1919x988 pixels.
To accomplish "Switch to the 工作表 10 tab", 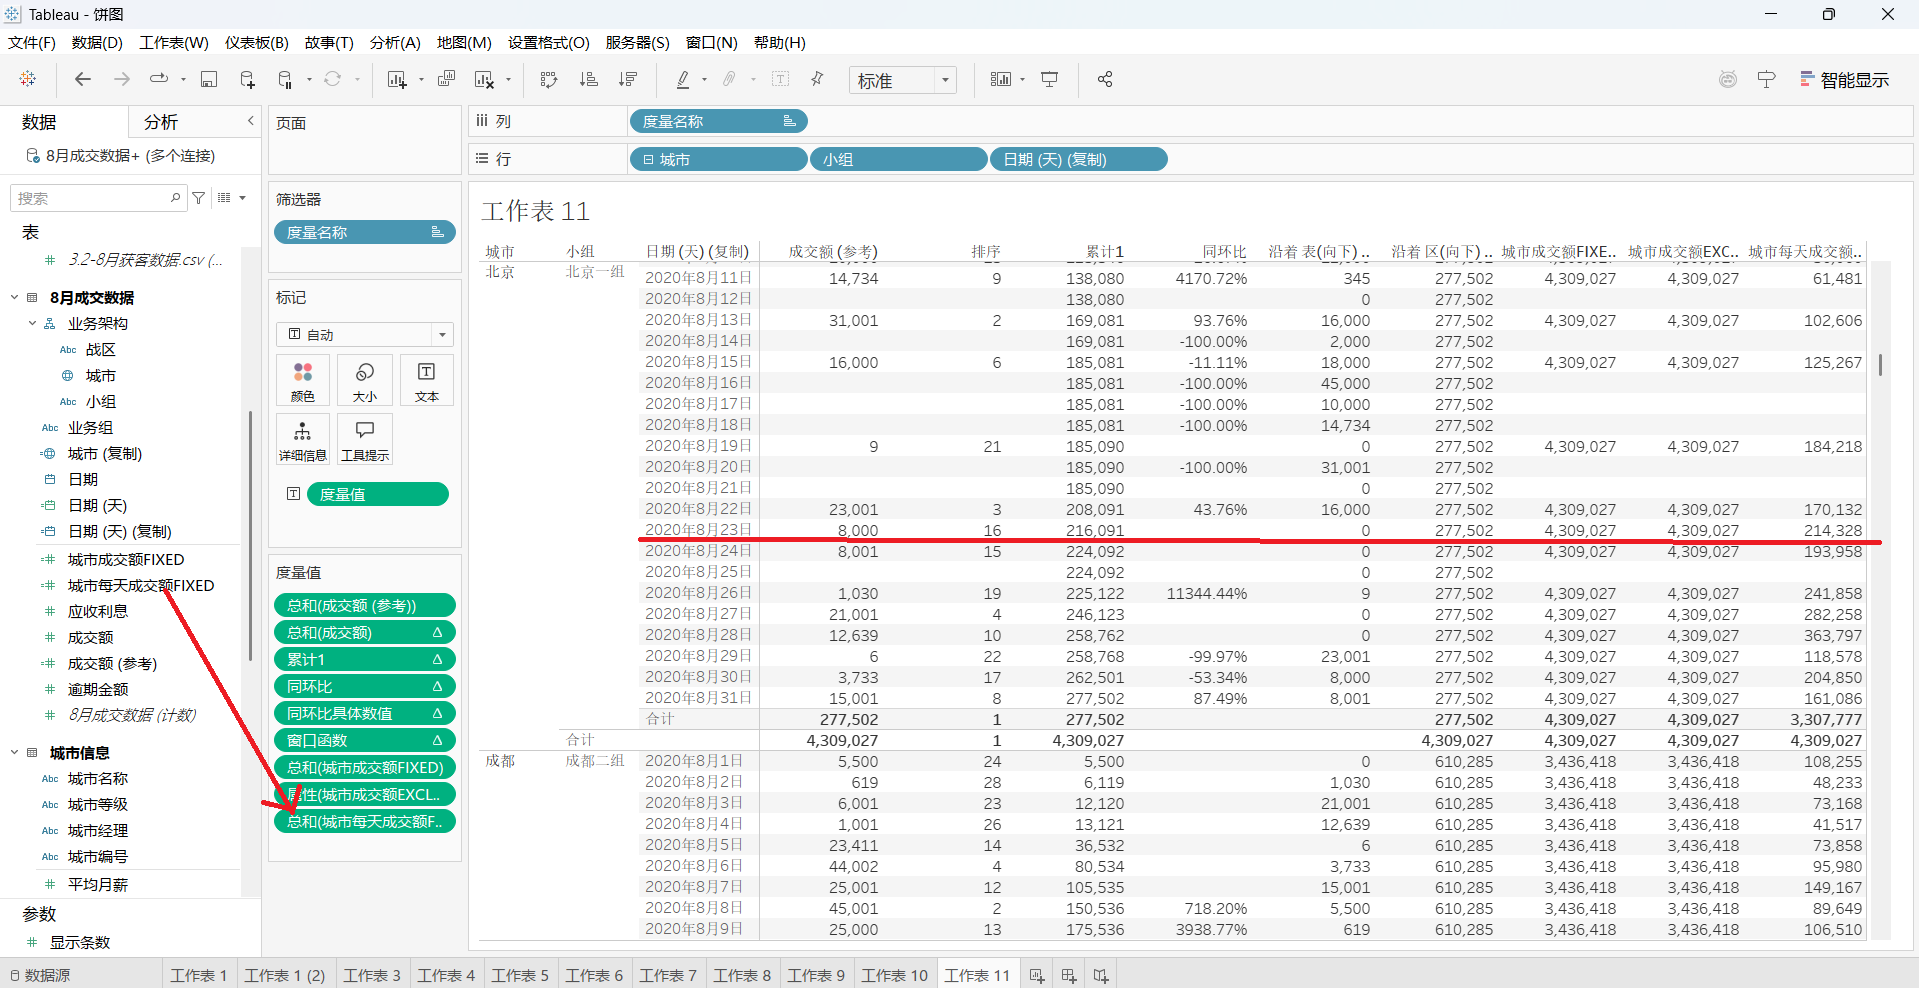I will [x=895, y=975].
